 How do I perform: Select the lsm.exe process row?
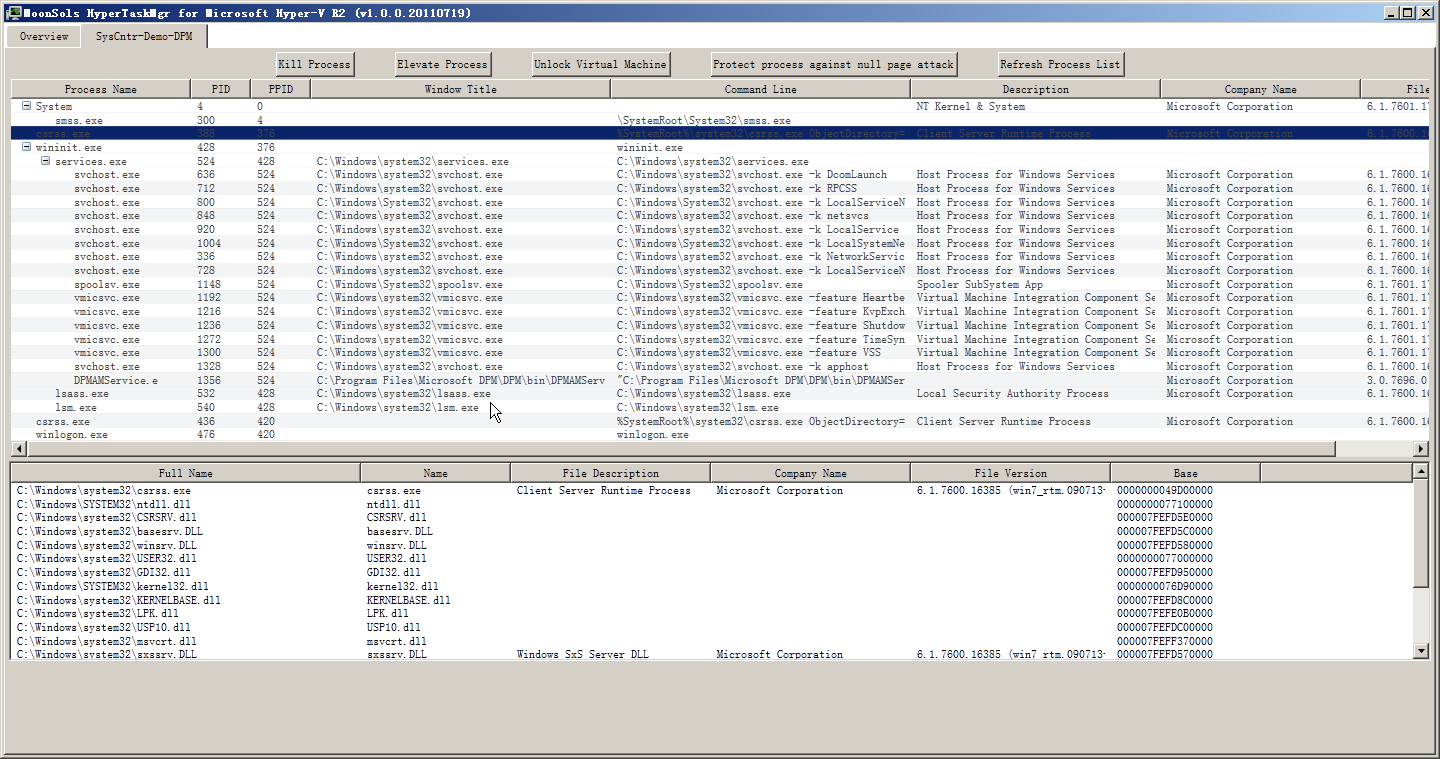720,407
